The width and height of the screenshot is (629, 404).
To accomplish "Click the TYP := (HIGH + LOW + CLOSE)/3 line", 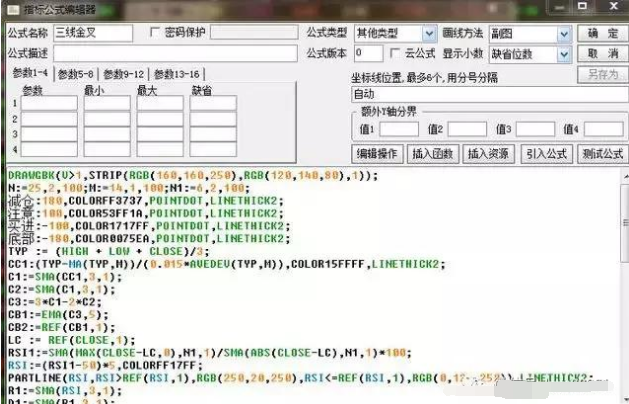I will 109,252.
